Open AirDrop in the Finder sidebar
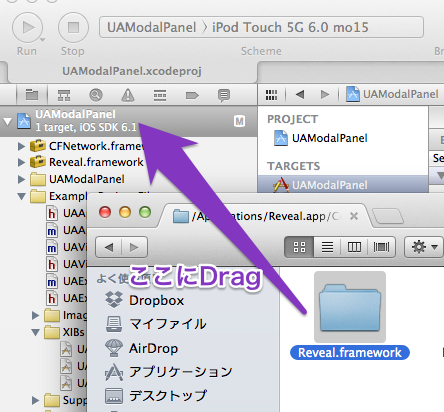The width and height of the screenshot is (444, 412). pos(141,348)
